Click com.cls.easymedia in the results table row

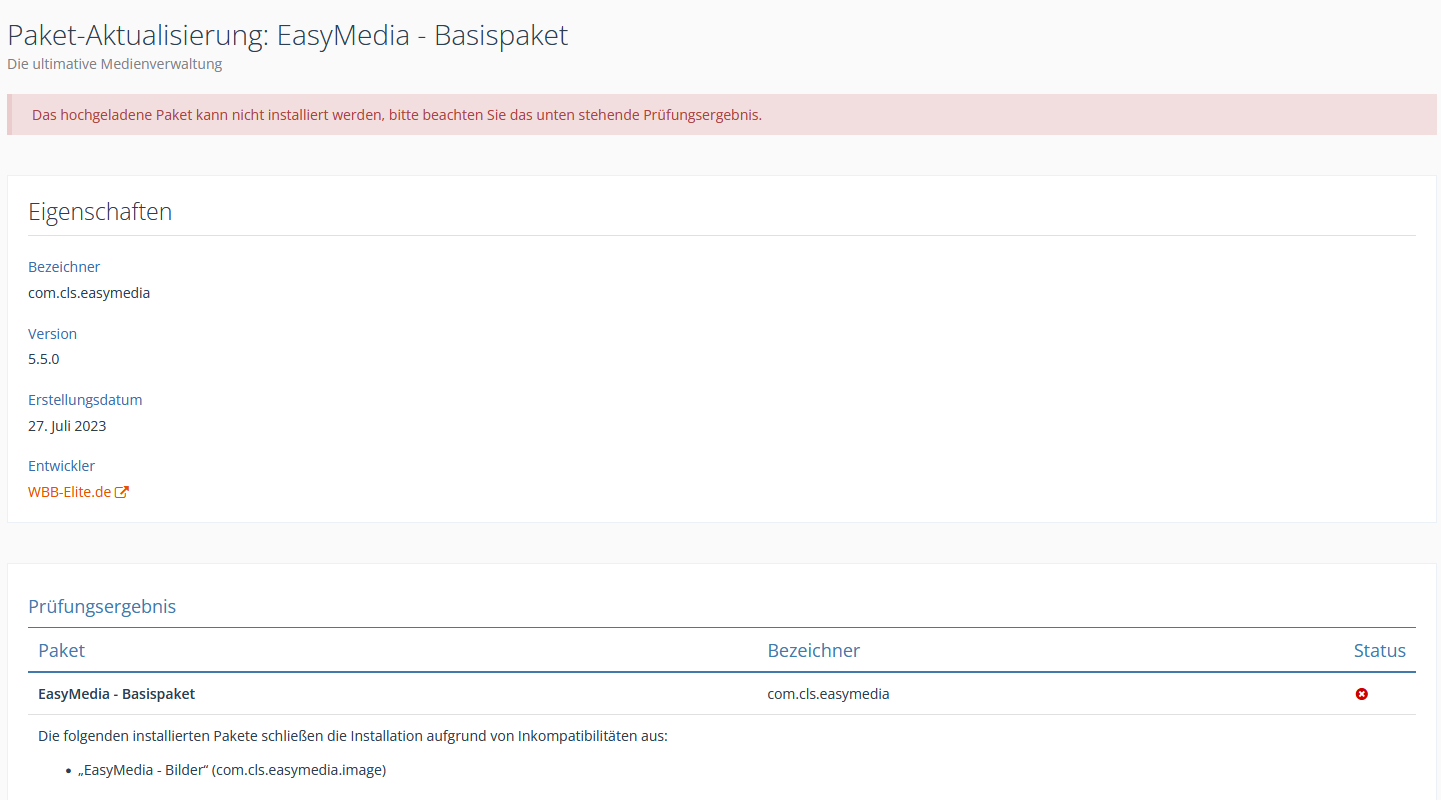click(828, 694)
